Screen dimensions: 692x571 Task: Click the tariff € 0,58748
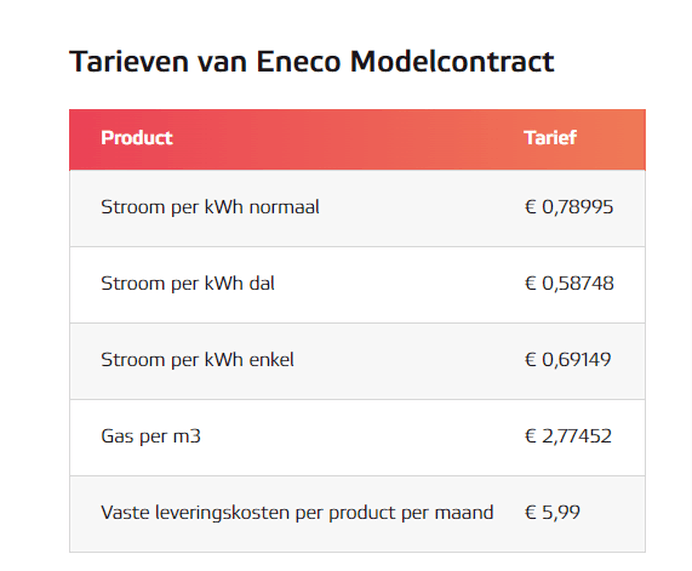tap(569, 283)
